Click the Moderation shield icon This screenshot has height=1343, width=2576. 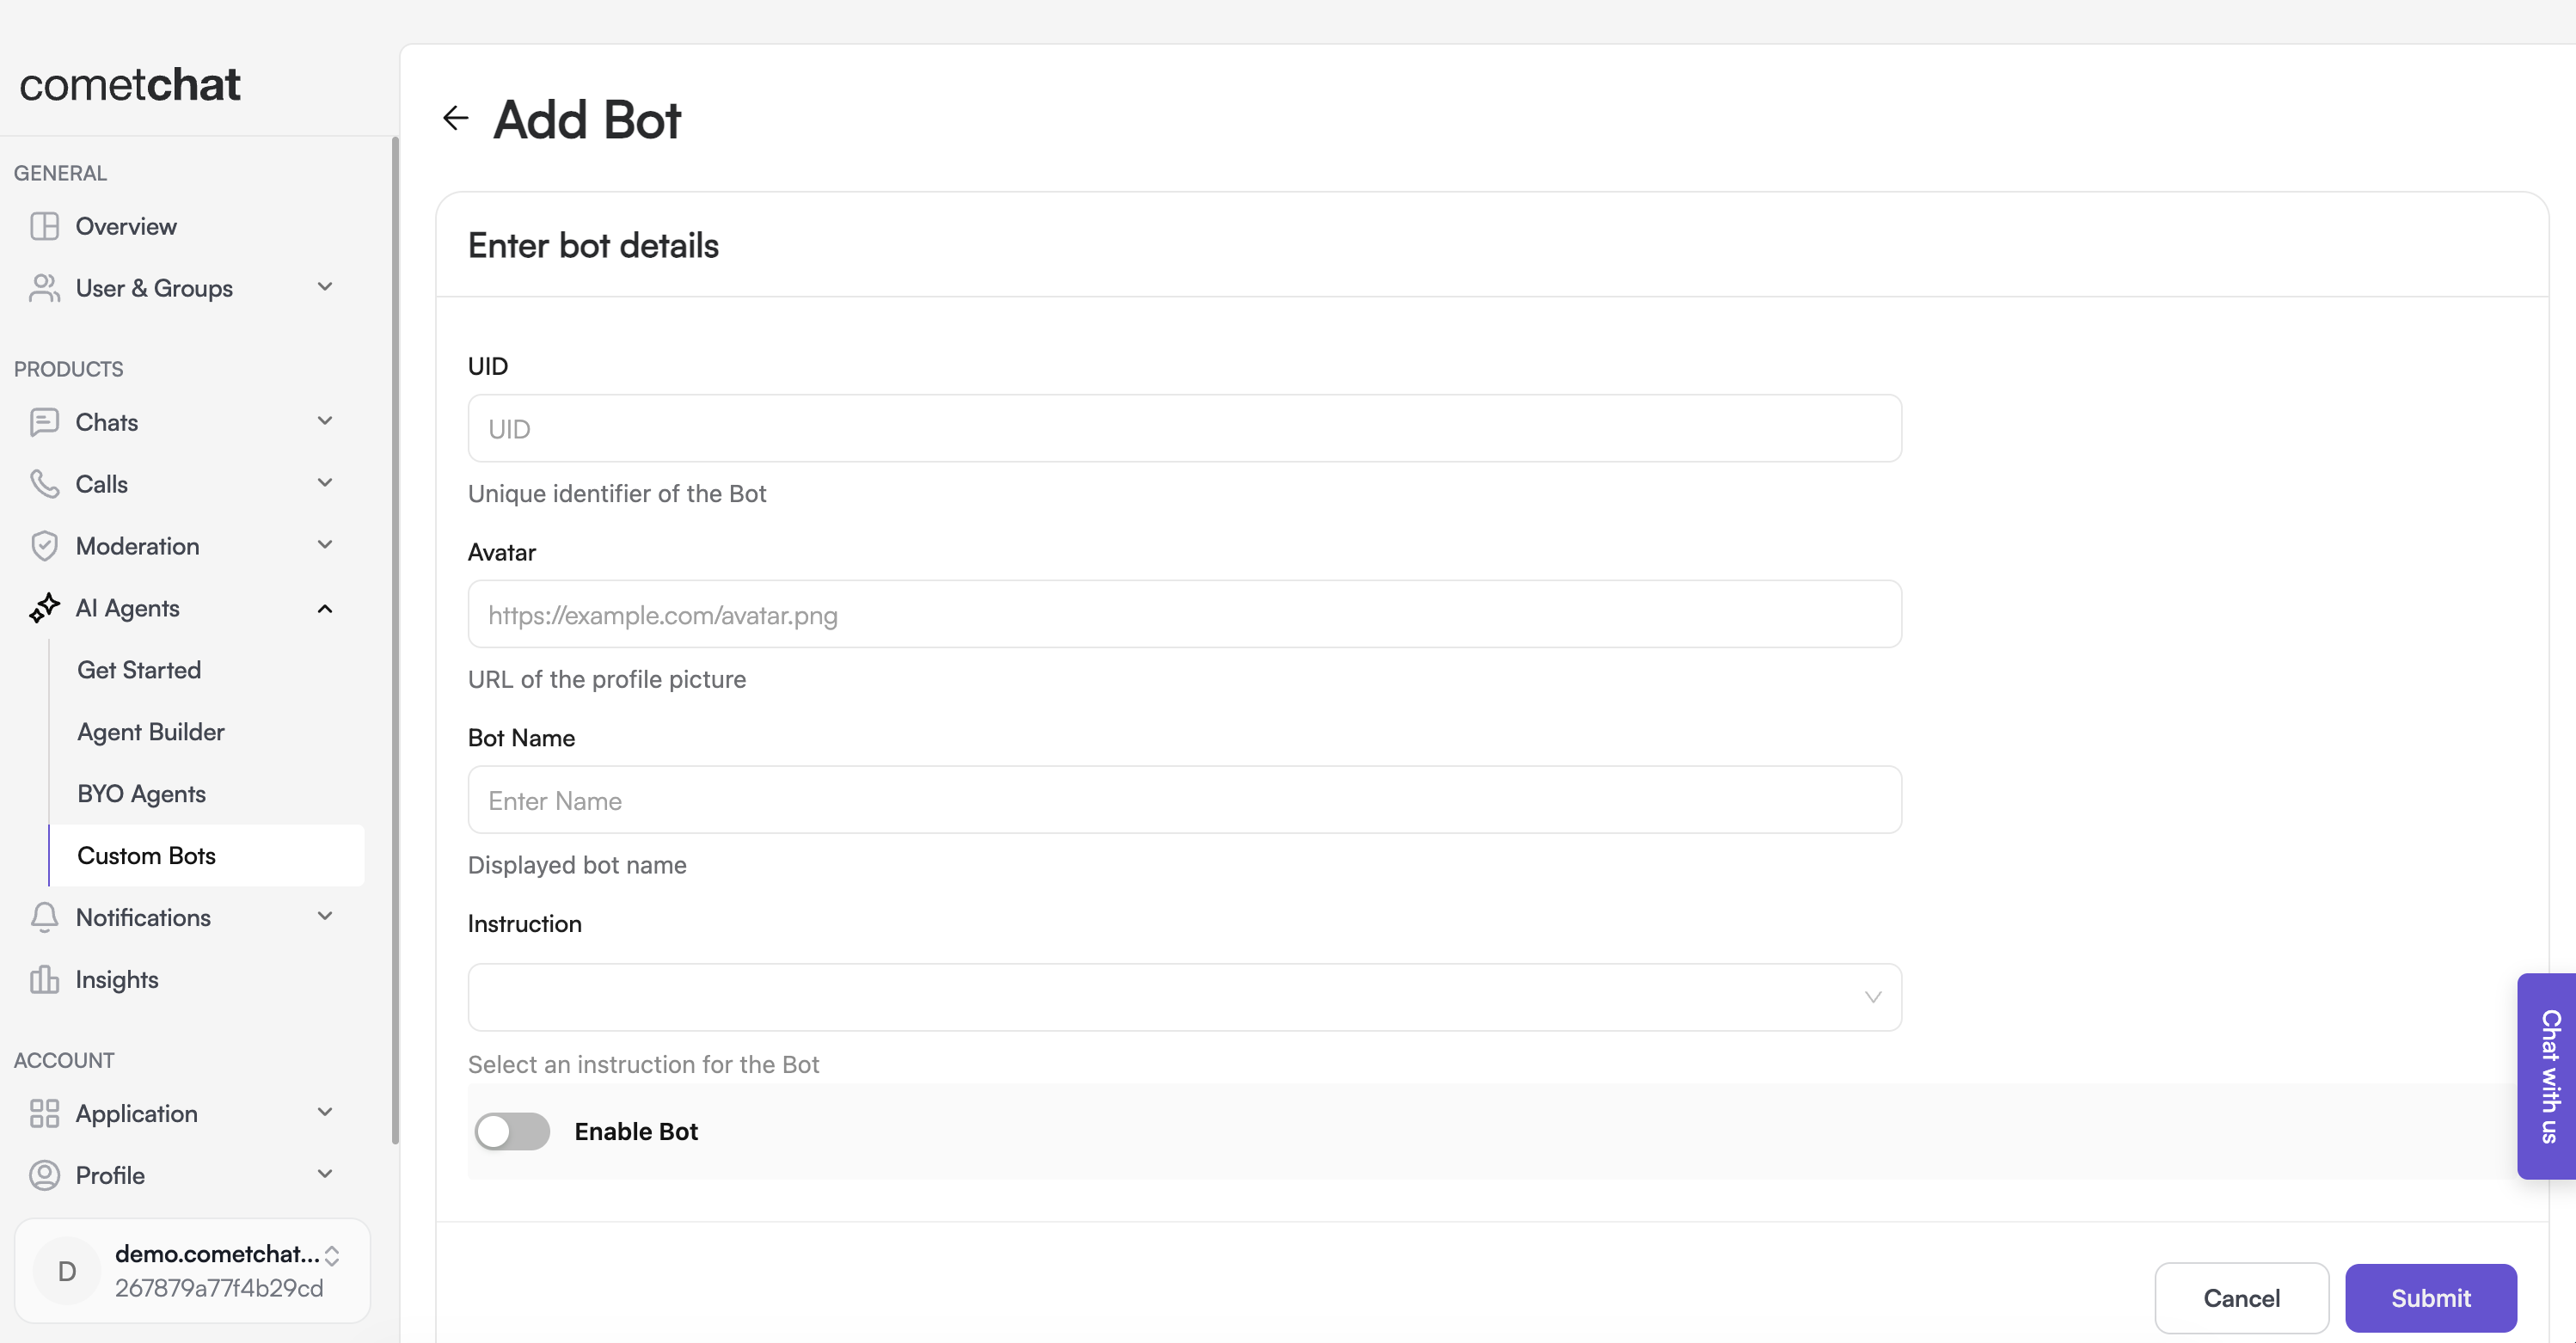pyautogui.click(x=44, y=546)
